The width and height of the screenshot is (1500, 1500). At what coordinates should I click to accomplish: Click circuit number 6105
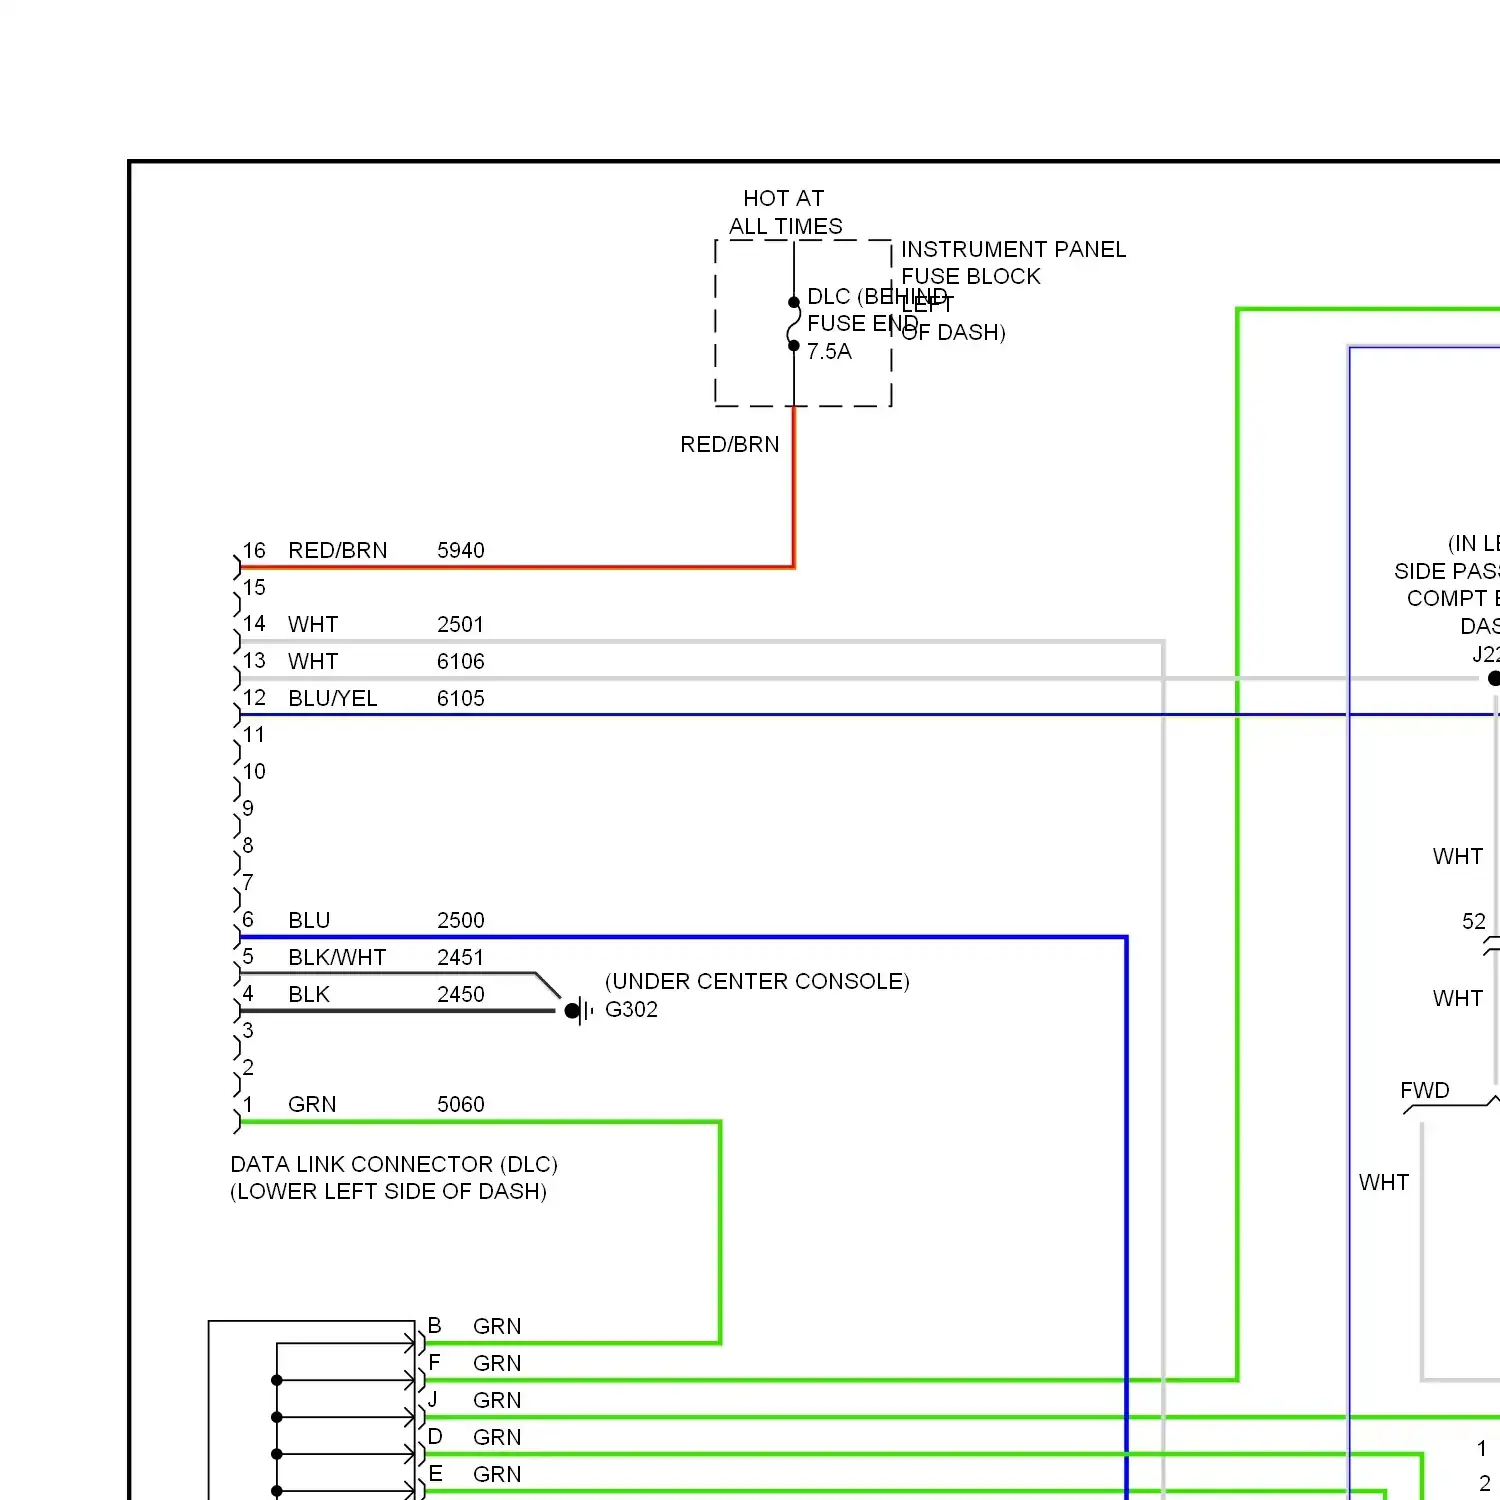coord(460,699)
